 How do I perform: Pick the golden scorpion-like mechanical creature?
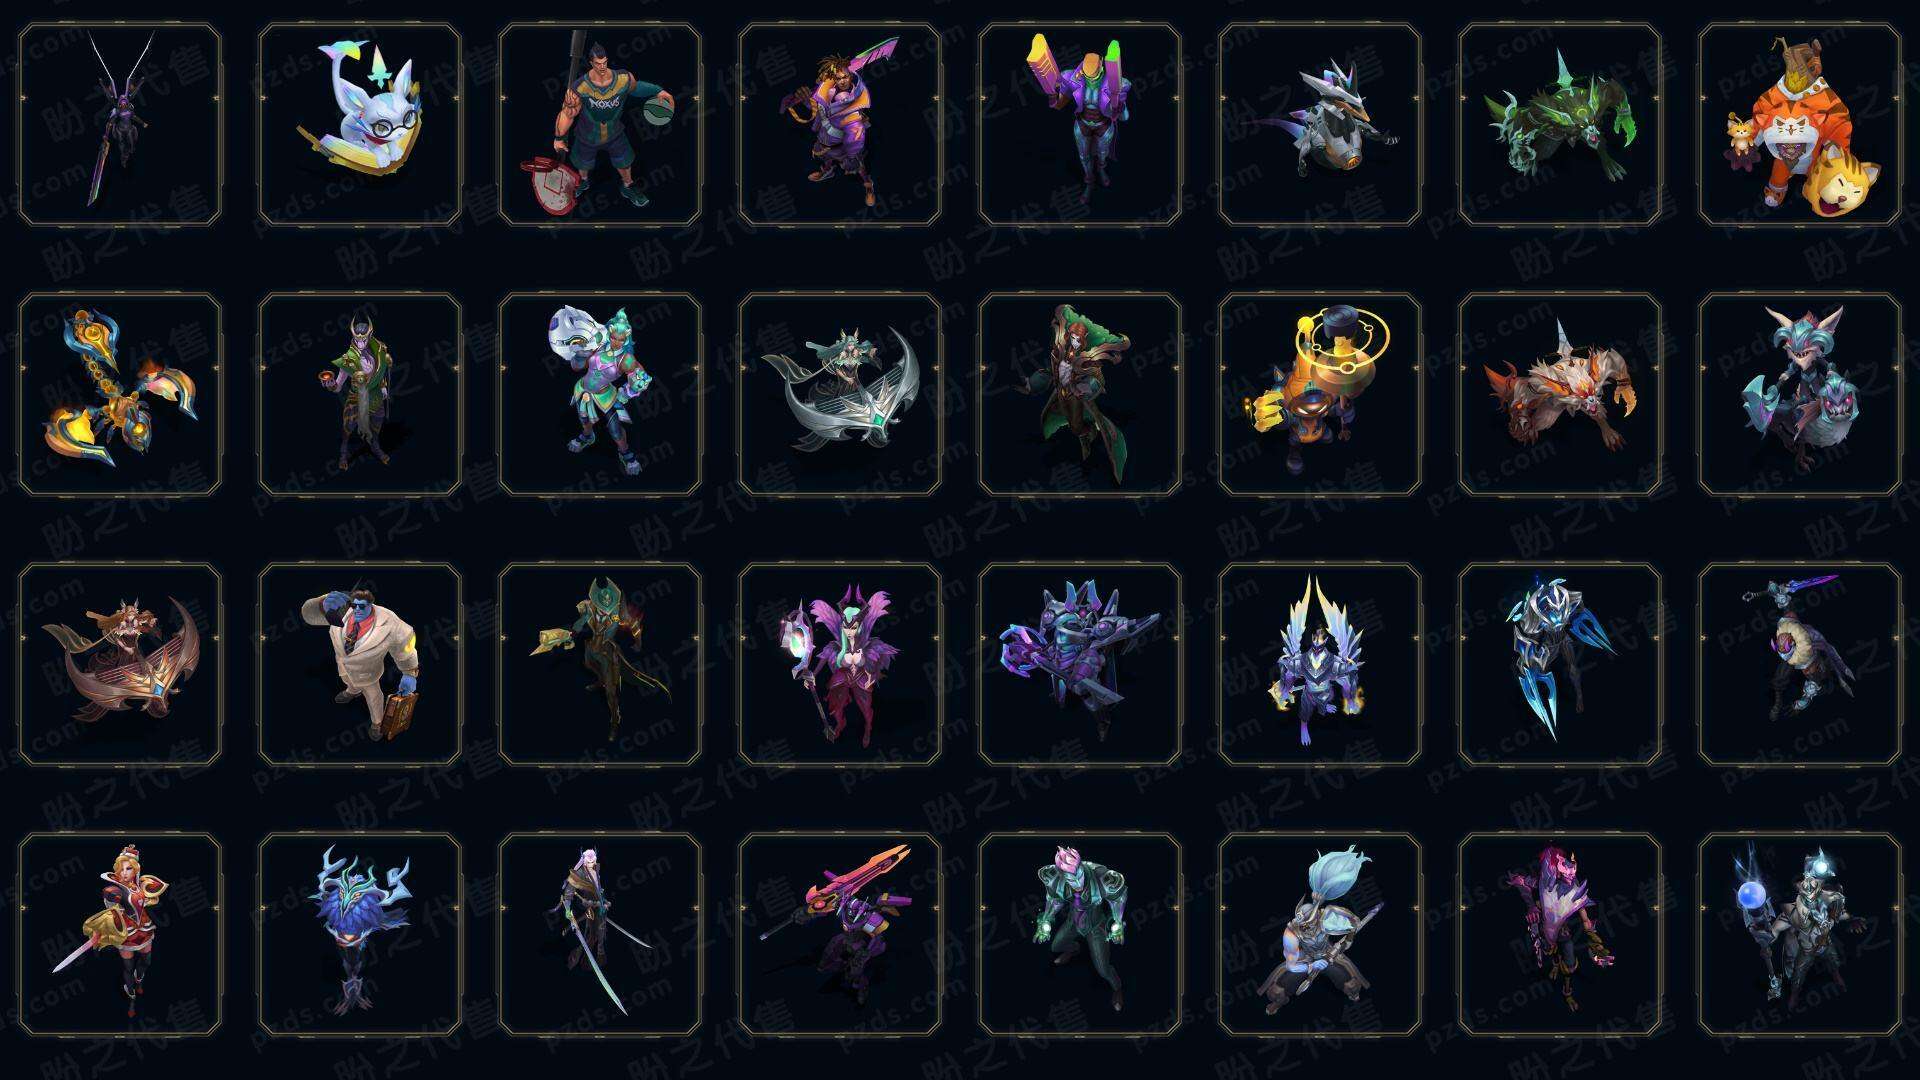pyautogui.click(x=120, y=394)
